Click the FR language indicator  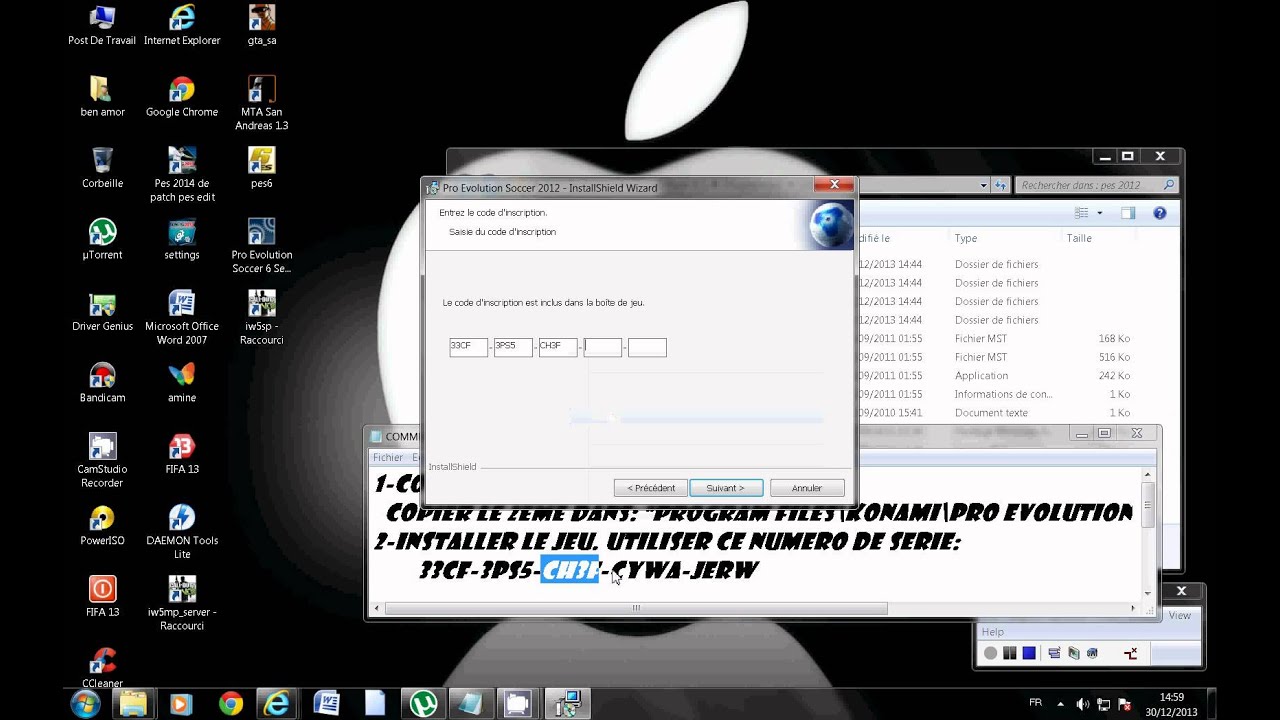(1035, 701)
